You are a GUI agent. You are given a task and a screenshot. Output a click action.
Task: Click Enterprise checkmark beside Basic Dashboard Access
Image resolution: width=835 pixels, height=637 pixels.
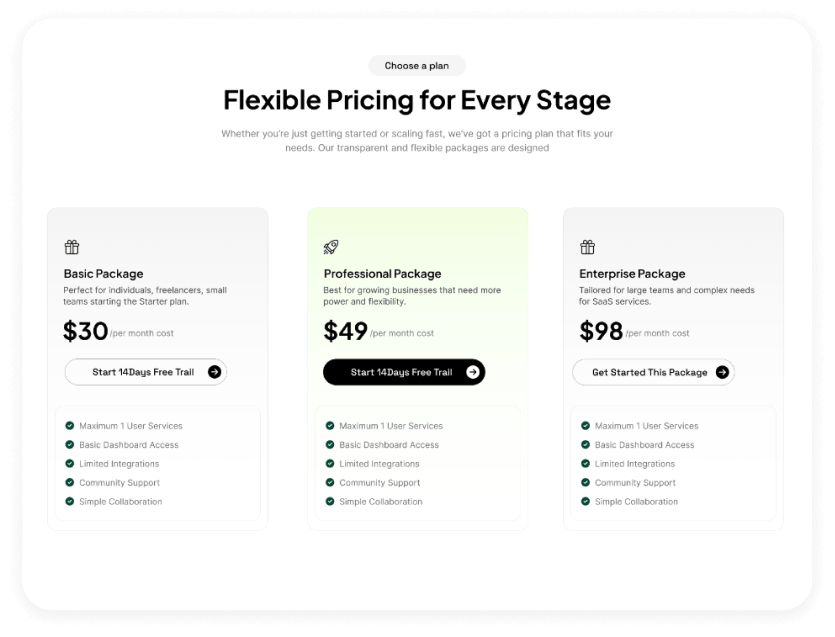click(x=586, y=444)
